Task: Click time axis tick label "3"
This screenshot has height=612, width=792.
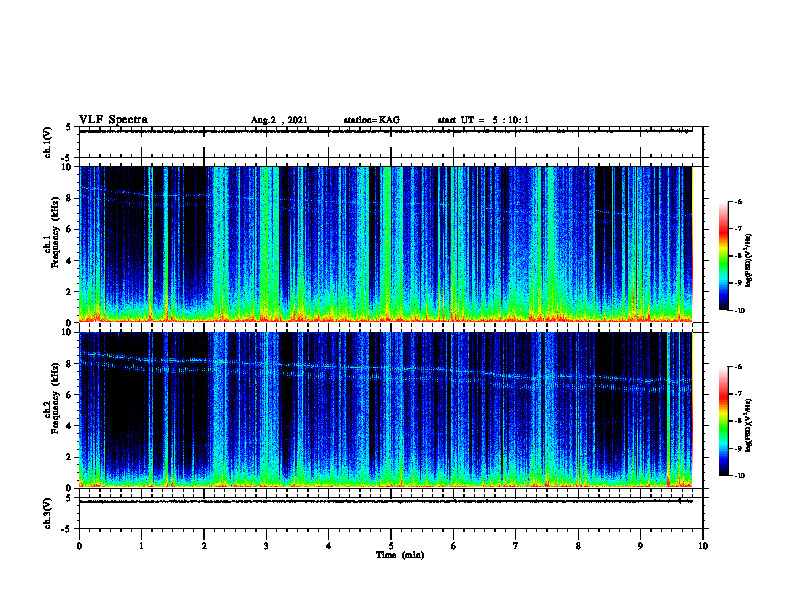Action: point(266,546)
